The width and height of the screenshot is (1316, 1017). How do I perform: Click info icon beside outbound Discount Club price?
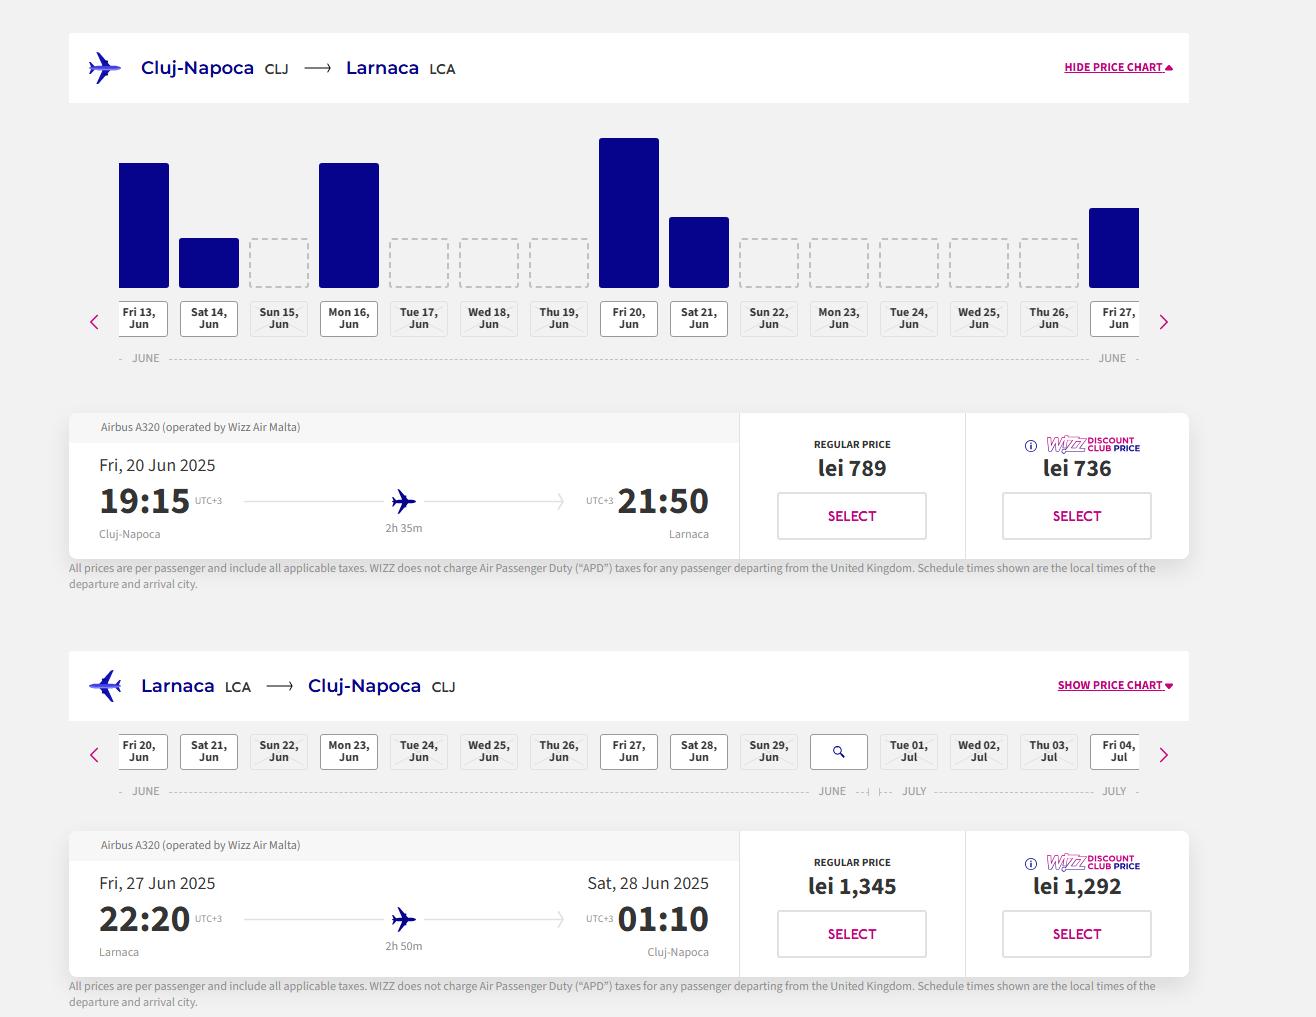click(1031, 446)
